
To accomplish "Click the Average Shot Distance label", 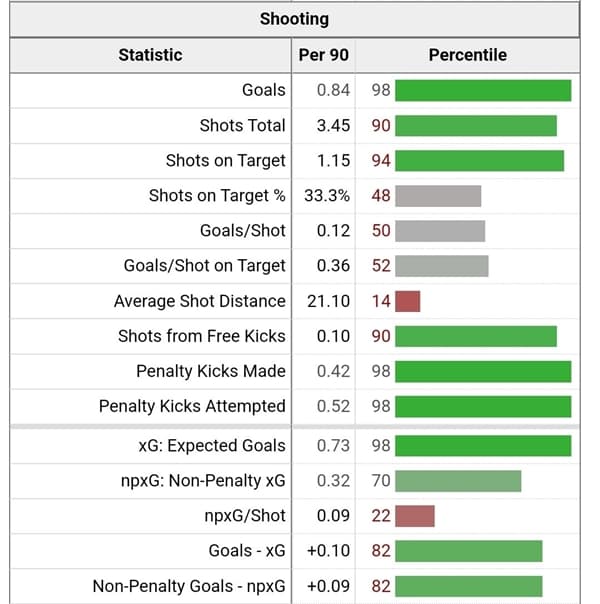I will (200, 301).
